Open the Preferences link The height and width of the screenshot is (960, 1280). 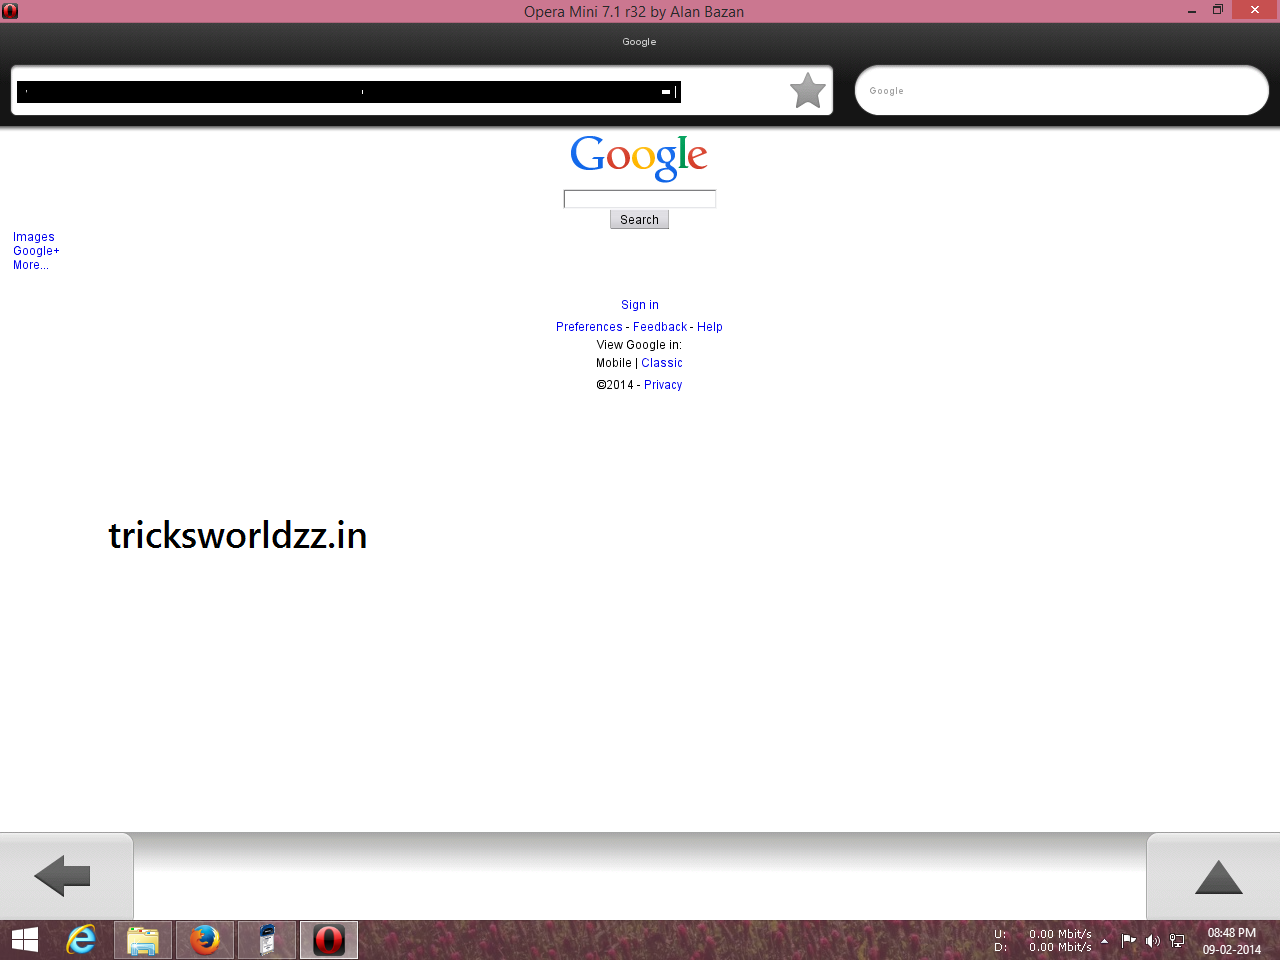click(589, 327)
